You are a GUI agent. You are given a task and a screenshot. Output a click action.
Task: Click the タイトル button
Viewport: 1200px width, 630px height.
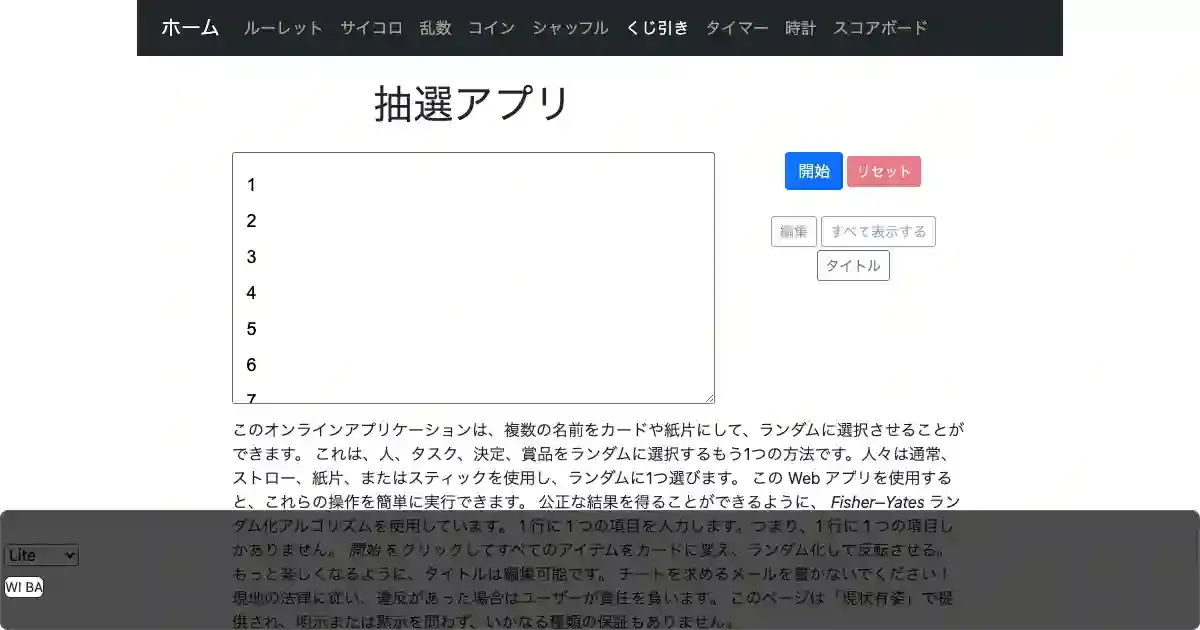pos(853,266)
